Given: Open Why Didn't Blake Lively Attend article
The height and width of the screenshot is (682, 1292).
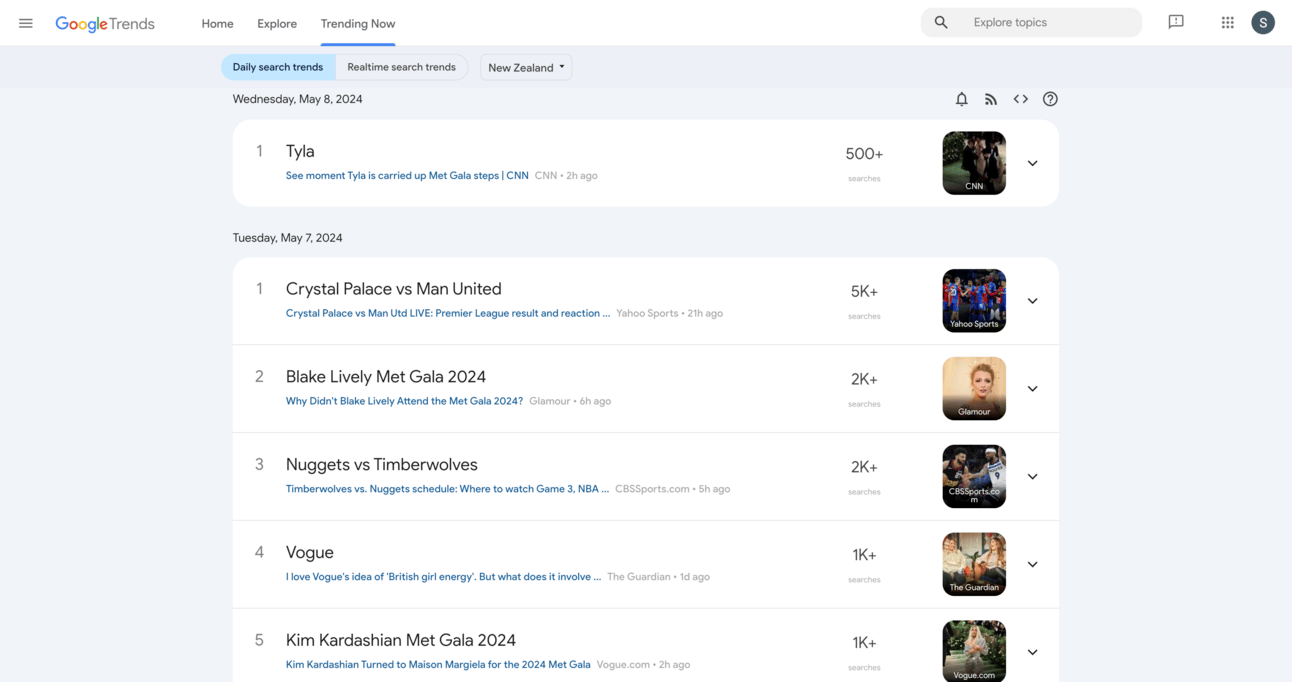Looking at the screenshot, I should click(x=404, y=401).
